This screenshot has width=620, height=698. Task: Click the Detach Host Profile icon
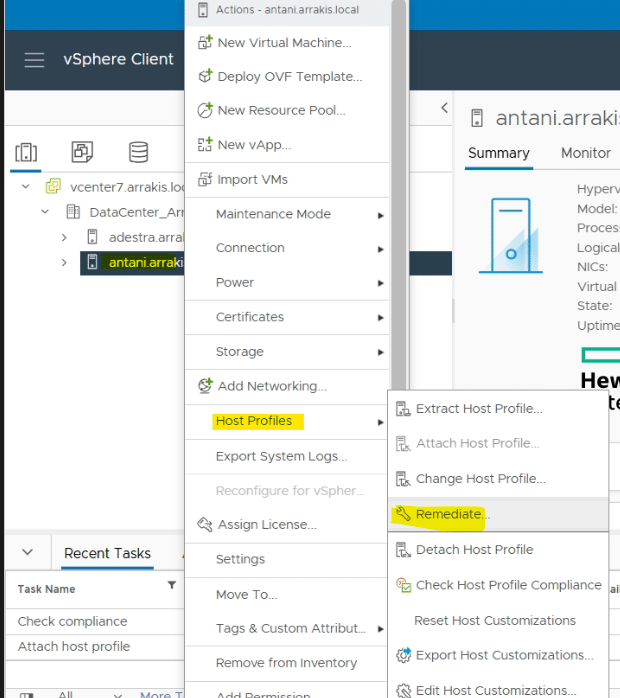pyautogui.click(x=403, y=549)
